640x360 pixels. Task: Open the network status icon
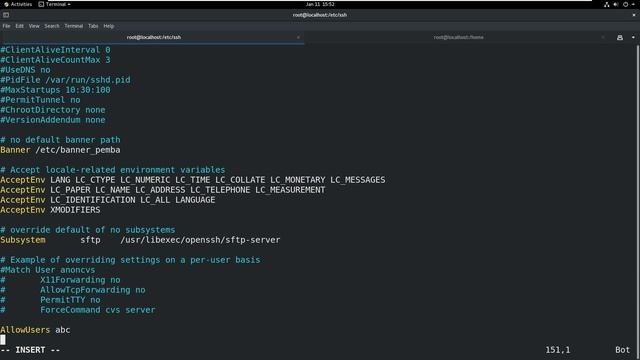coord(607,4)
